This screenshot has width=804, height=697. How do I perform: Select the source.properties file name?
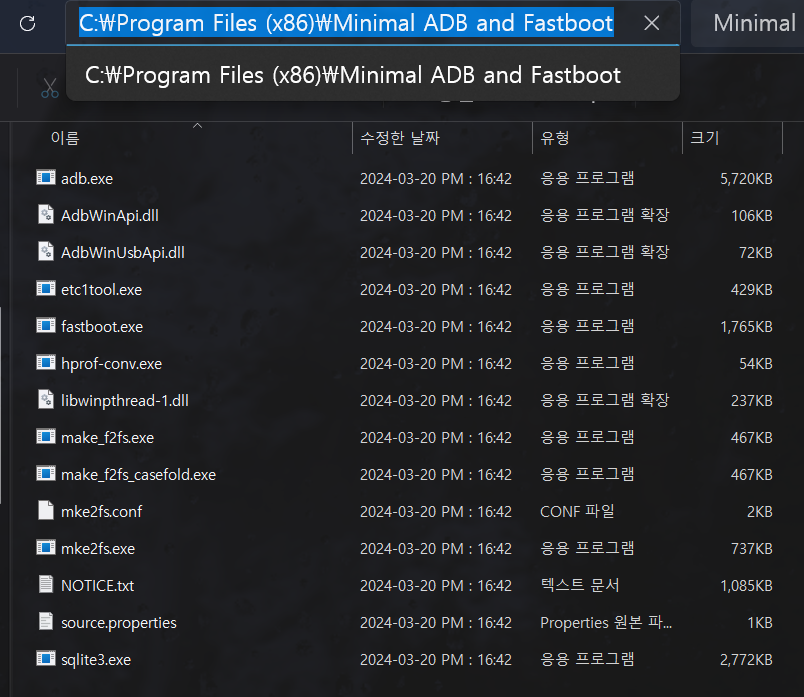118,622
